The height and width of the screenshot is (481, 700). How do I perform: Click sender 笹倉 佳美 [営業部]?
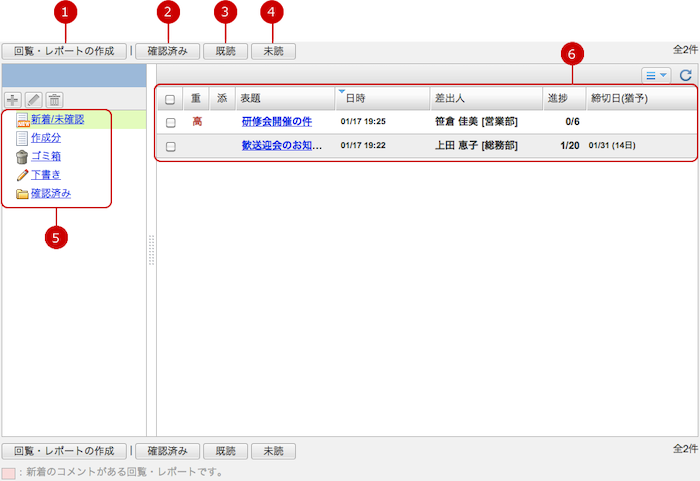[x=476, y=121]
